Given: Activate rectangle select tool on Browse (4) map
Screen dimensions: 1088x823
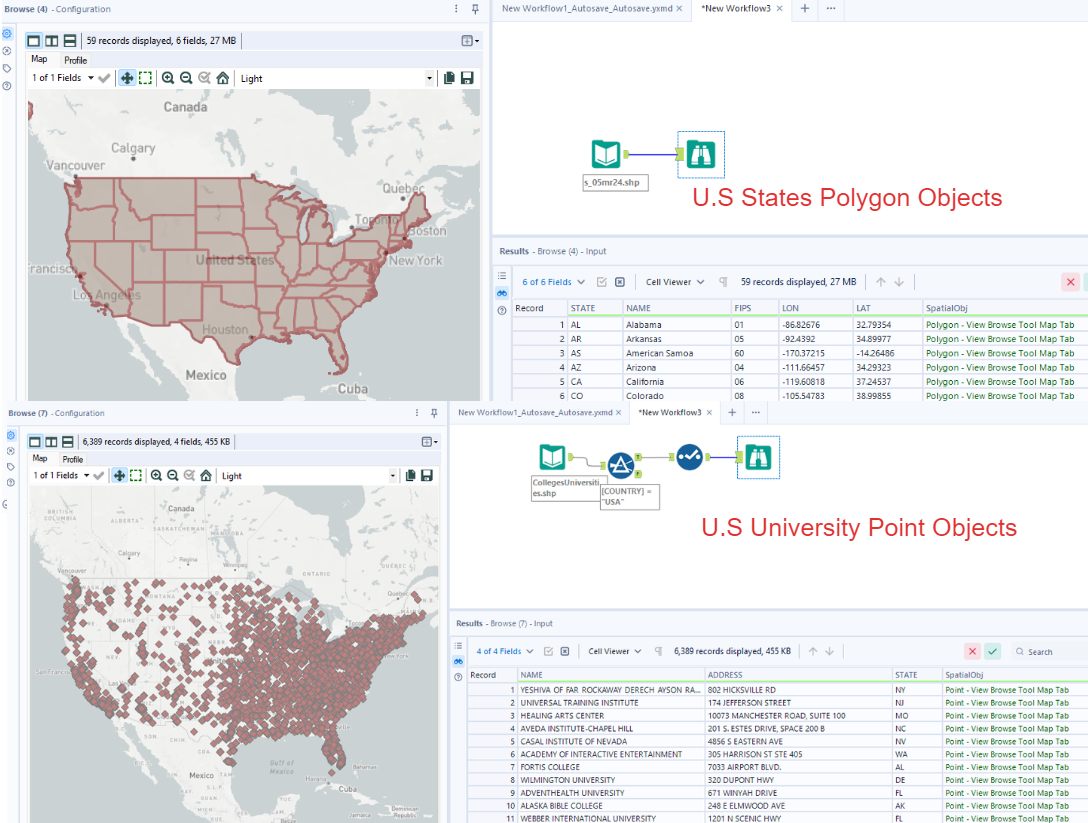Looking at the screenshot, I should pyautogui.click(x=145, y=78).
